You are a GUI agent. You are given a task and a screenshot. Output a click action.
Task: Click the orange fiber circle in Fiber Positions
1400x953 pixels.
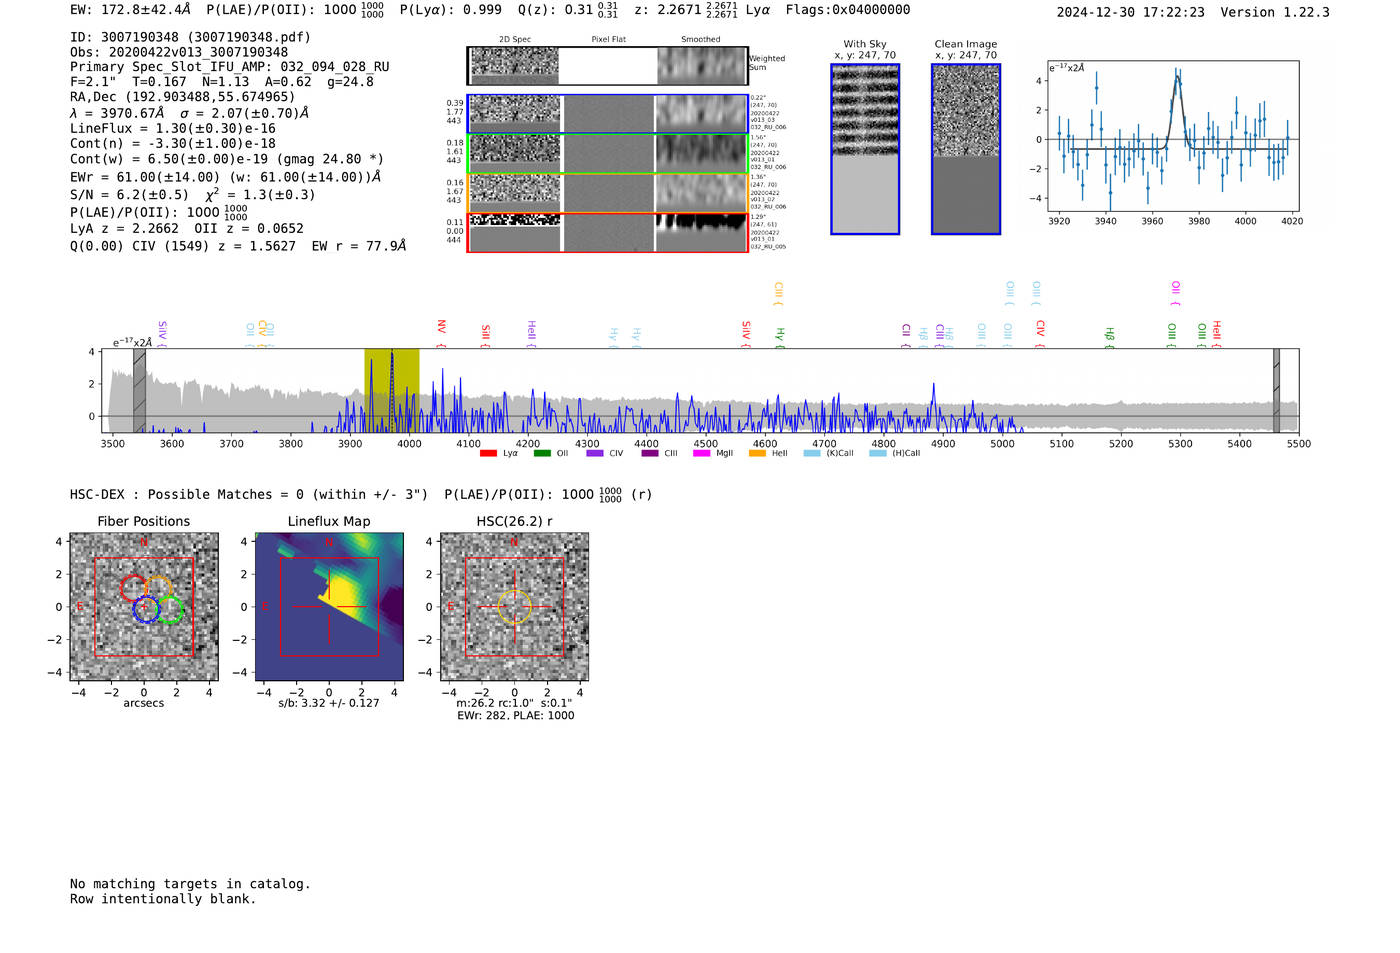tap(158, 588)
